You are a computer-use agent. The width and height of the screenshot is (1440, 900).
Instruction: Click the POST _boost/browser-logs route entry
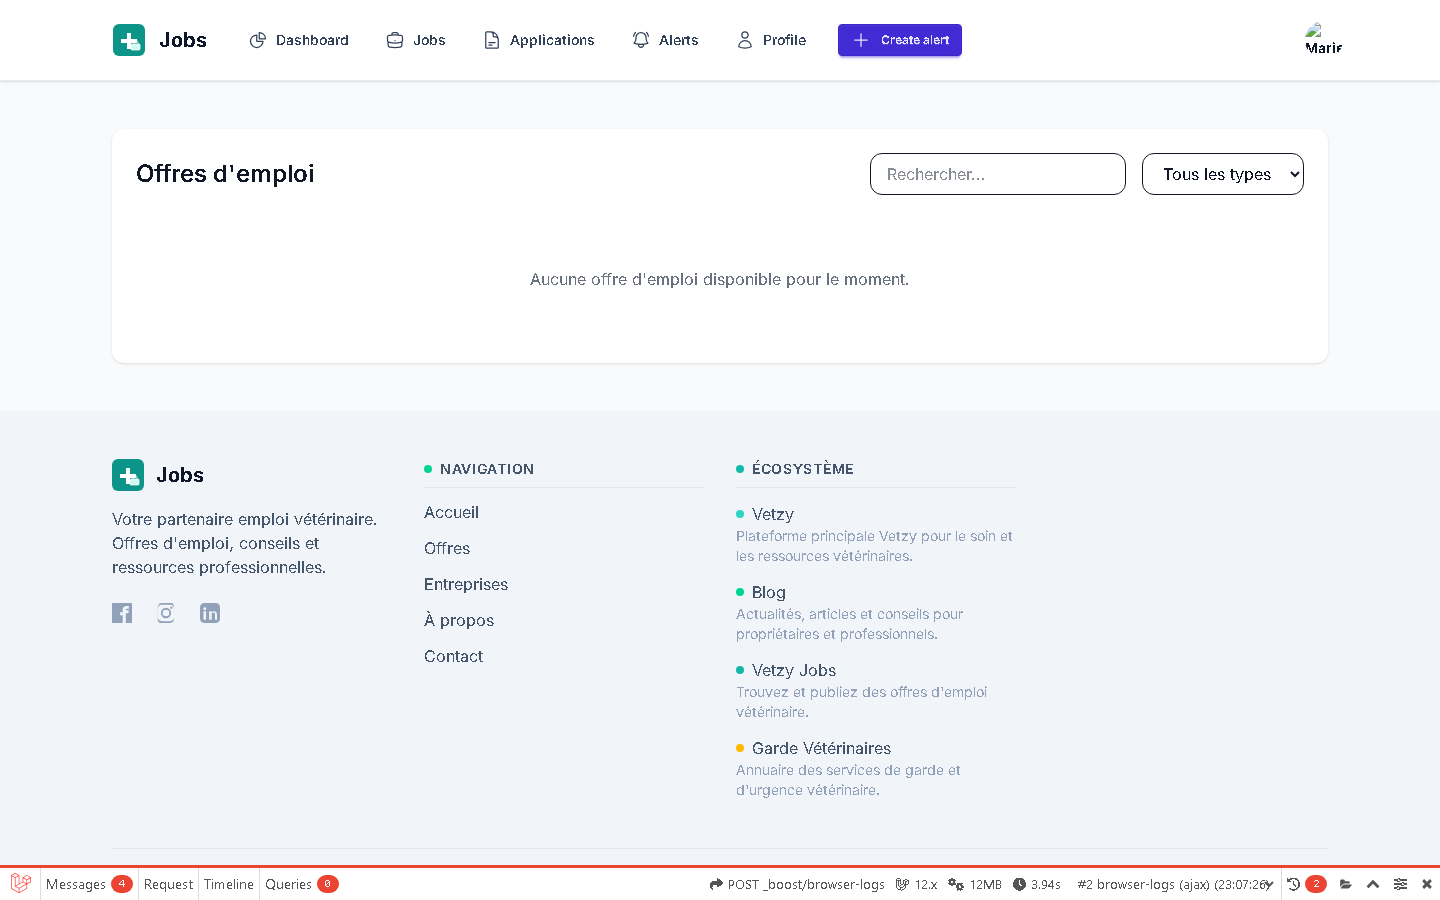[x=797, y=884]
